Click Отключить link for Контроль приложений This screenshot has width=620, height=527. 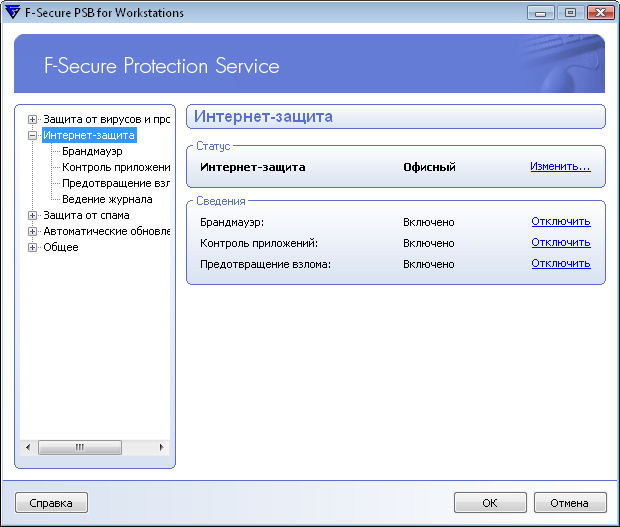coord(561,242)
